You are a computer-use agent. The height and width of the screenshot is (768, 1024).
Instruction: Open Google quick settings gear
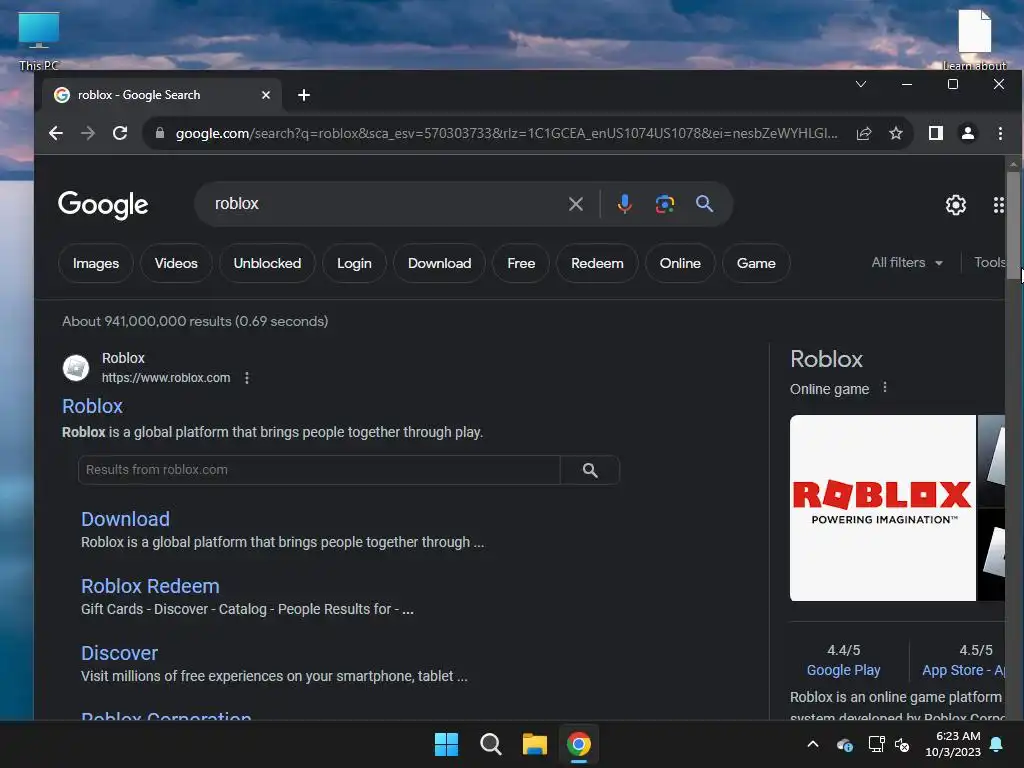pos(955,205)
